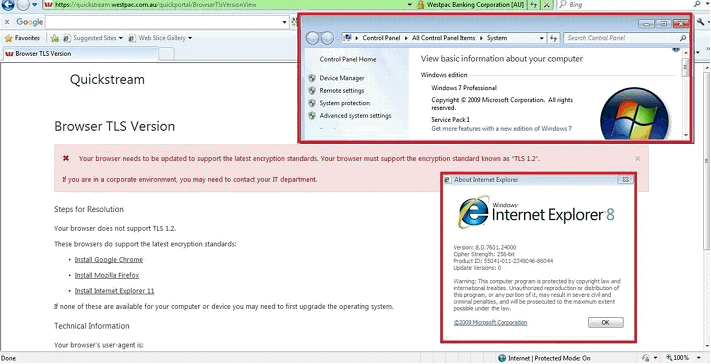The width and height of the screenshot is (711, 364).
Task: Click the Technical Information subheading
Action: (92, 326)
